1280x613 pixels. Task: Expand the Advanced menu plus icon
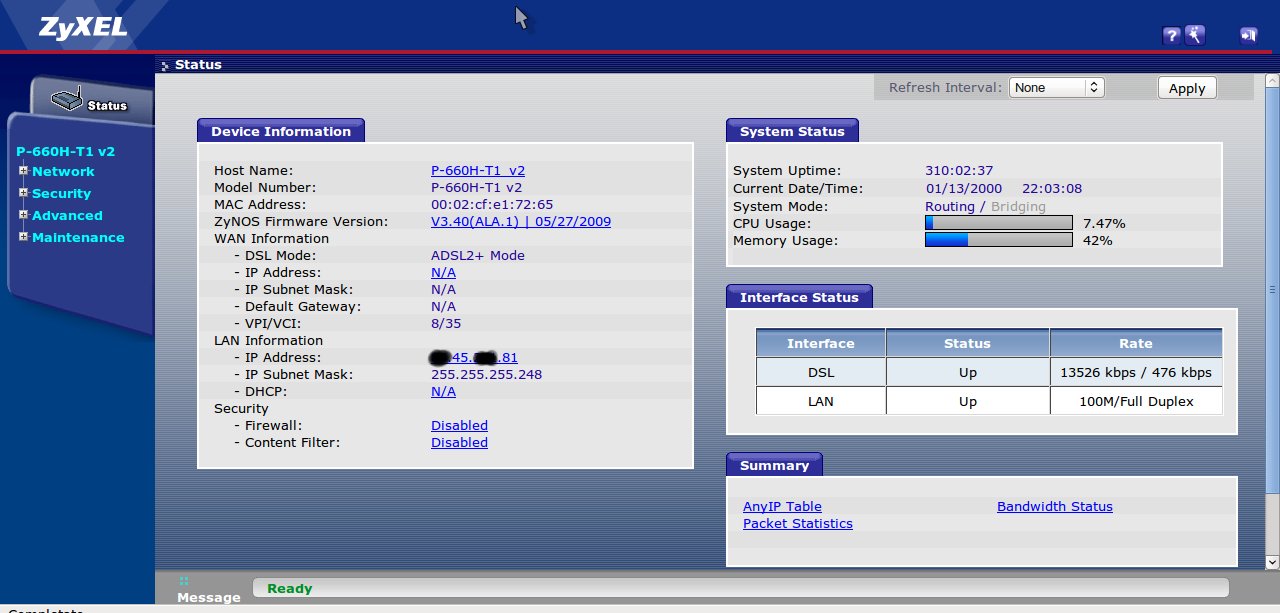tap(23, 215)
